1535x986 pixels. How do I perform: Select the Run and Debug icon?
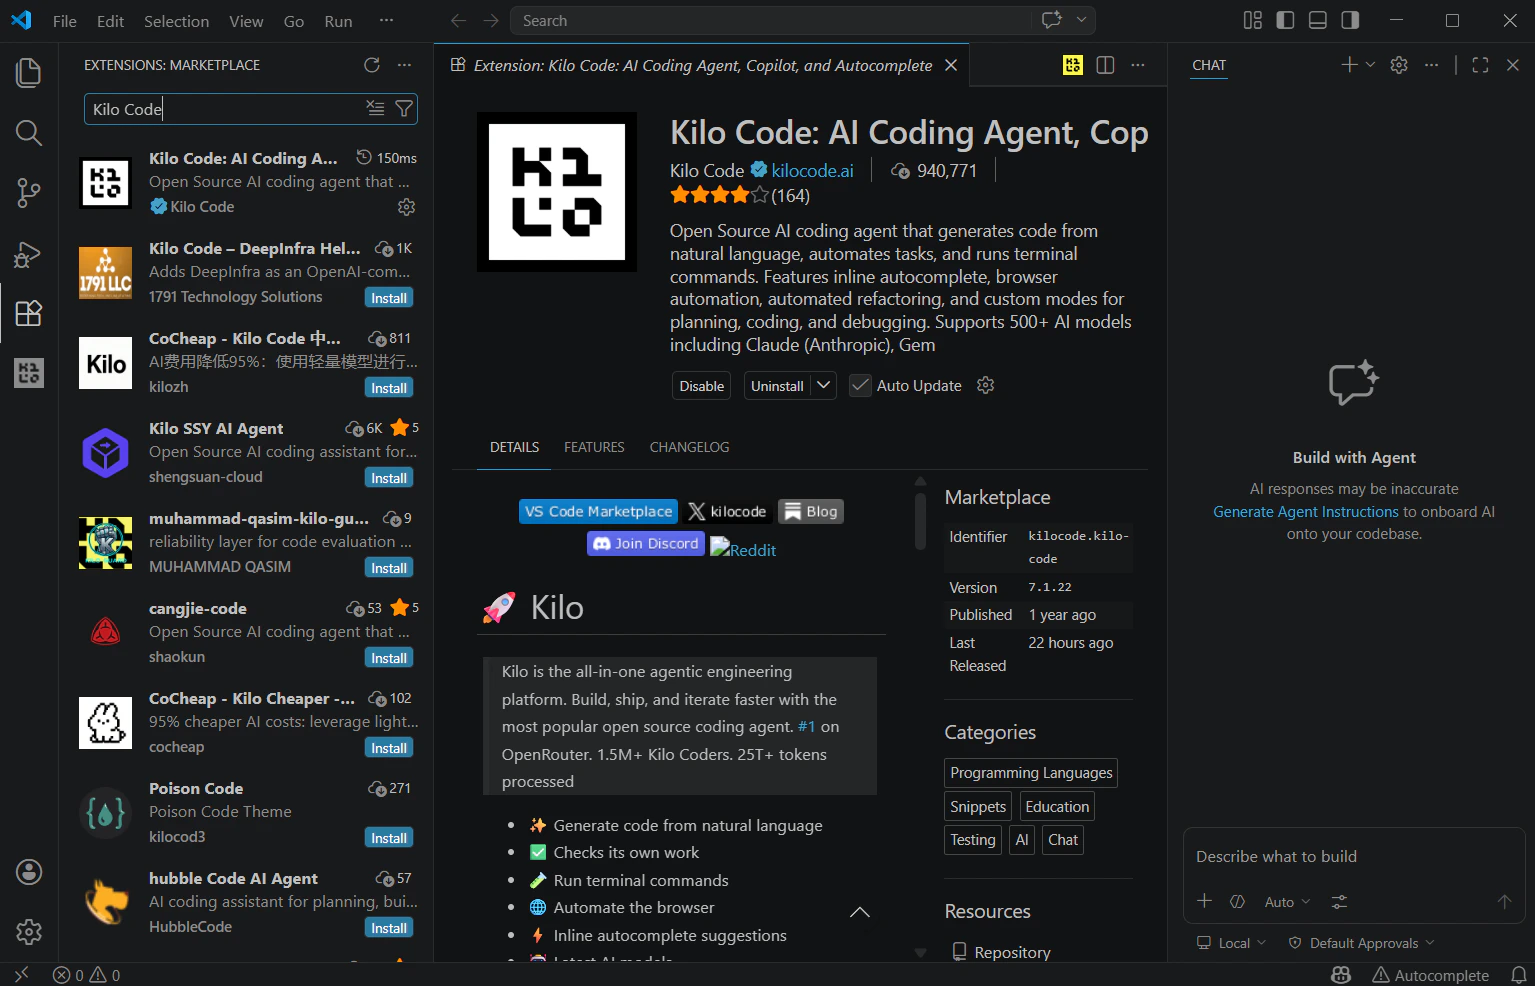click(x=28, y=254)
